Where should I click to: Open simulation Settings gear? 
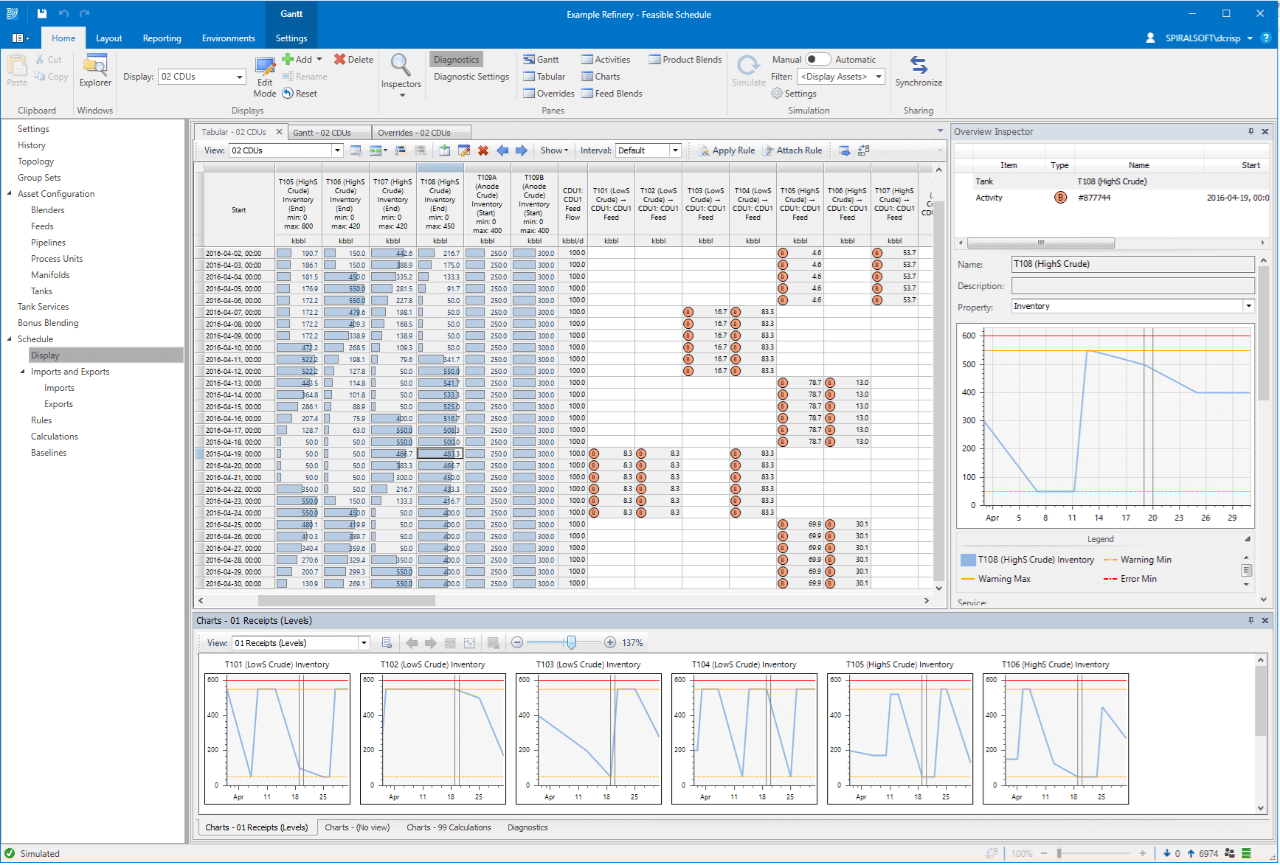click(794, 93)
